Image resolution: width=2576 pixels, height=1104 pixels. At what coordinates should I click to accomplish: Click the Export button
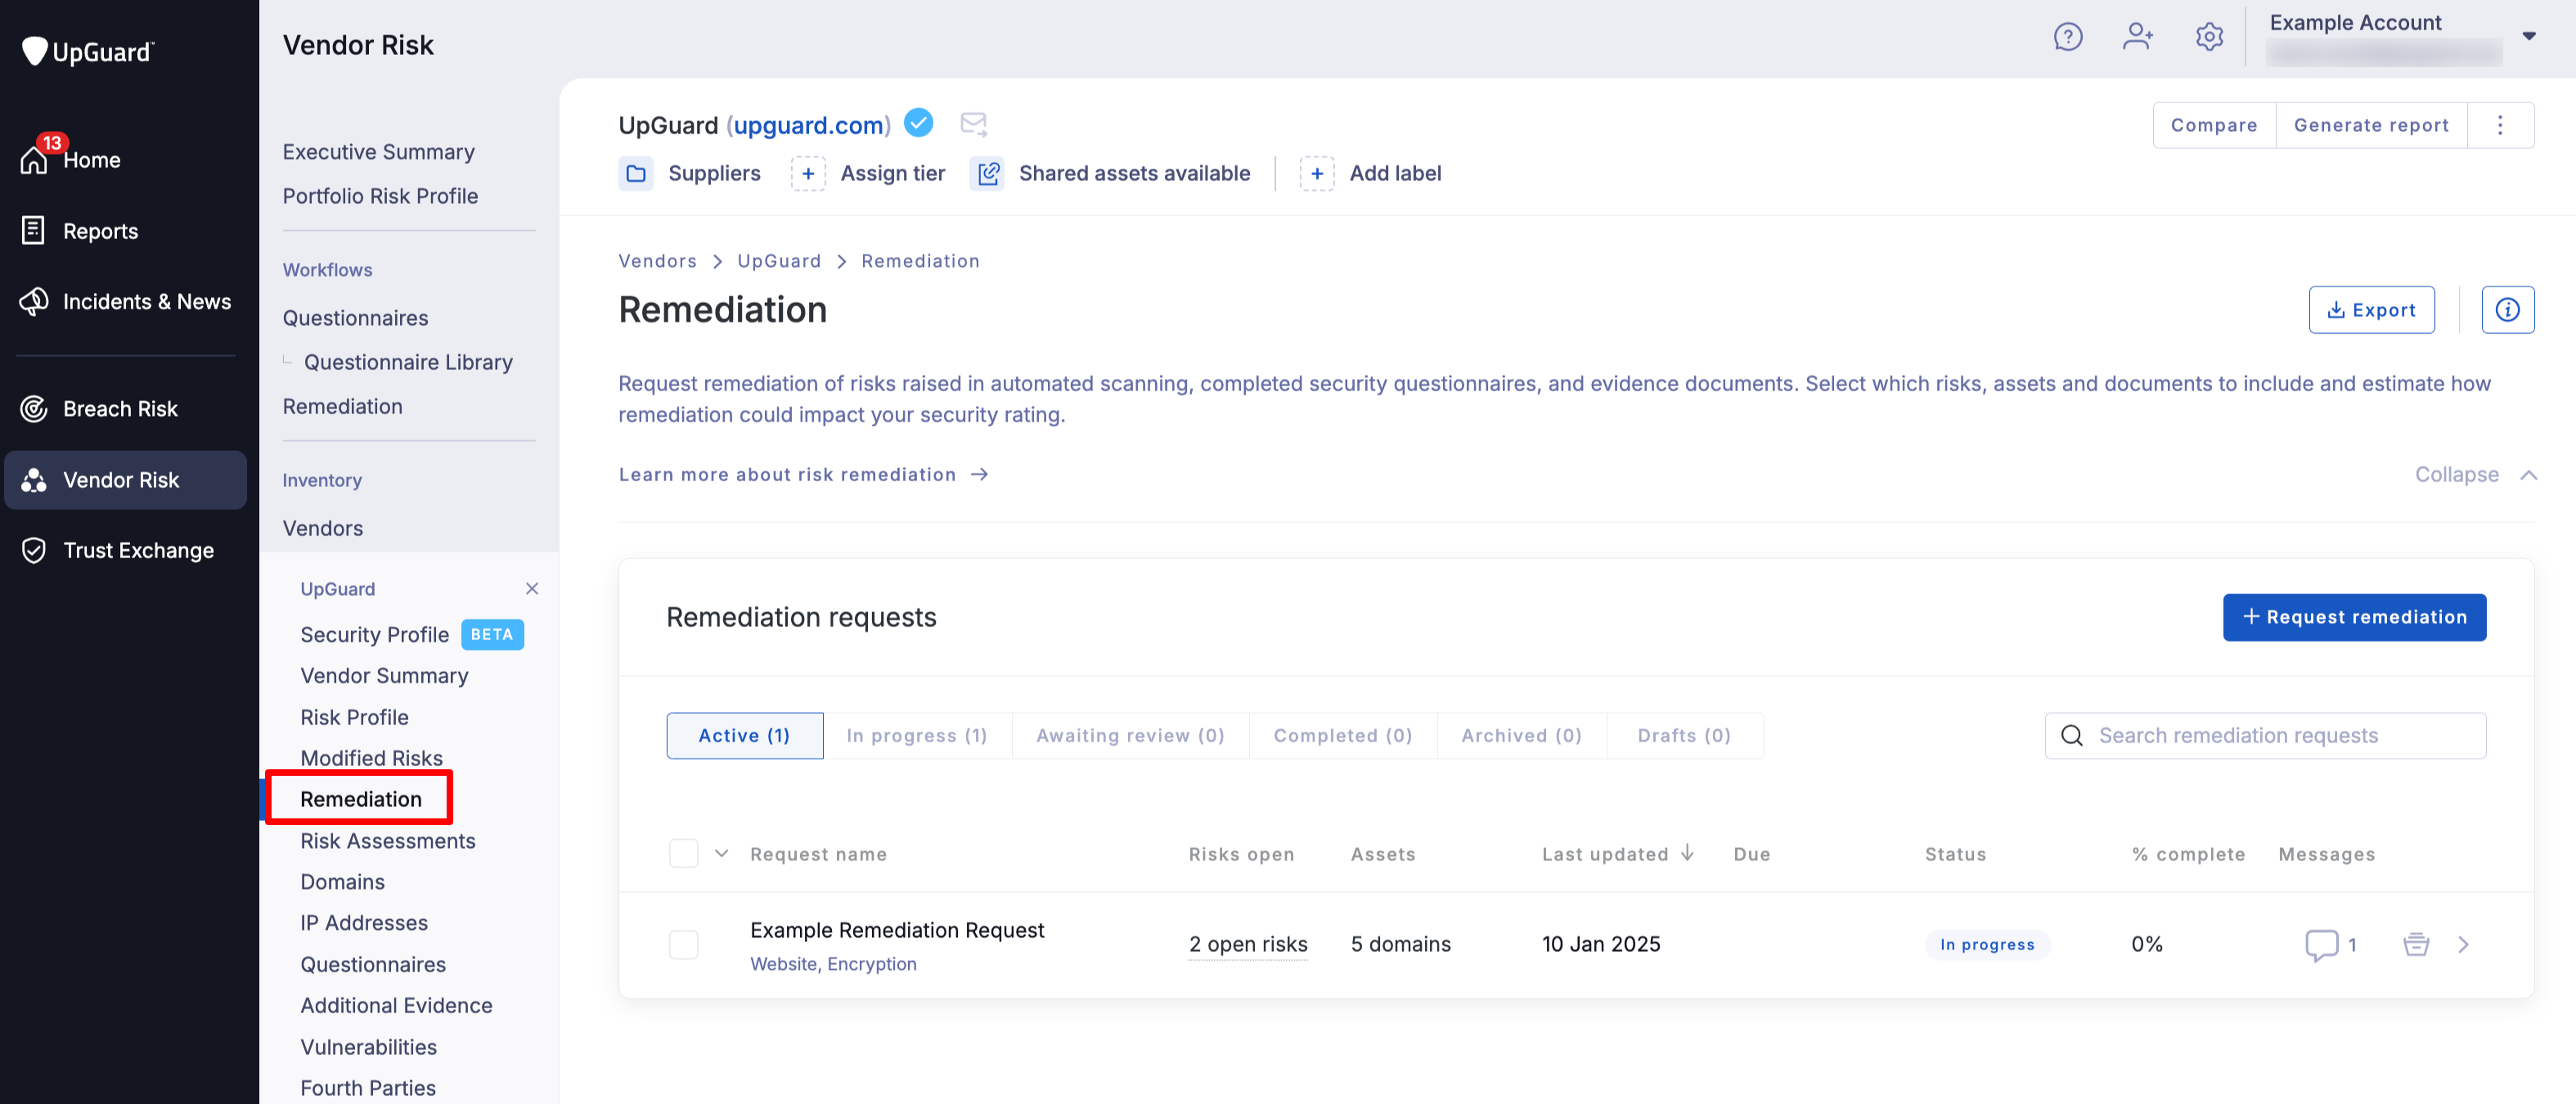2371,310
